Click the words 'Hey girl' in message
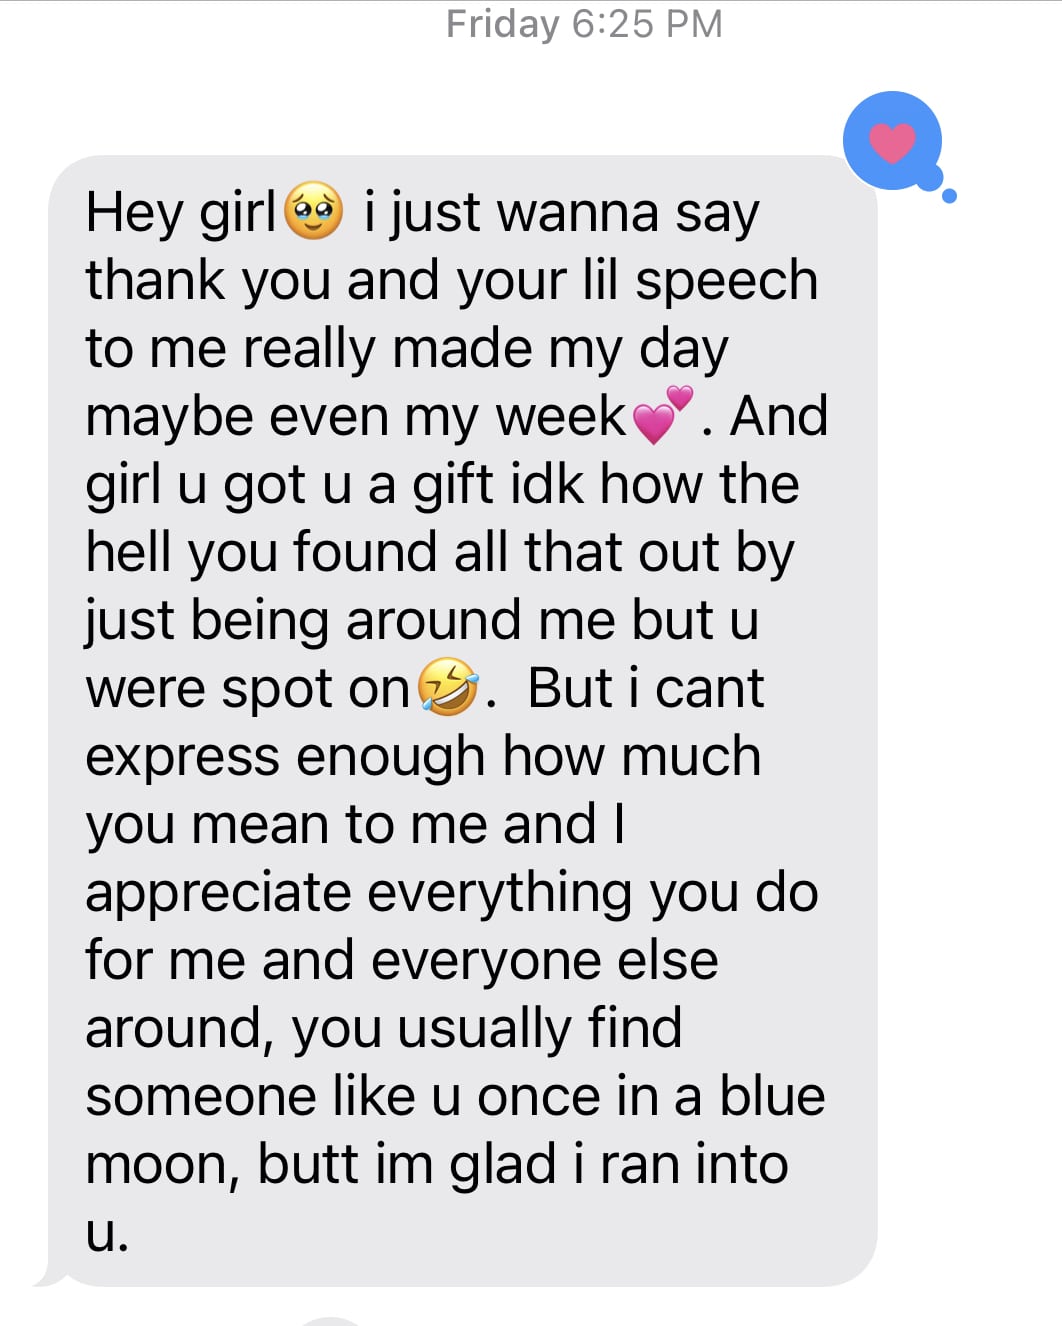1062x1326 pixels. pyautogui.click(x=180, y=214)
